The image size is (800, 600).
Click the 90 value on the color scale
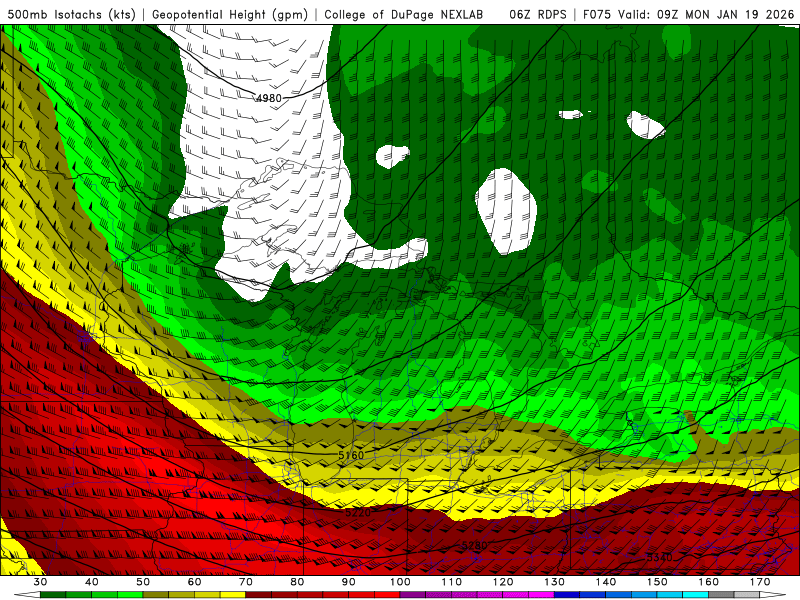(348, 582)
